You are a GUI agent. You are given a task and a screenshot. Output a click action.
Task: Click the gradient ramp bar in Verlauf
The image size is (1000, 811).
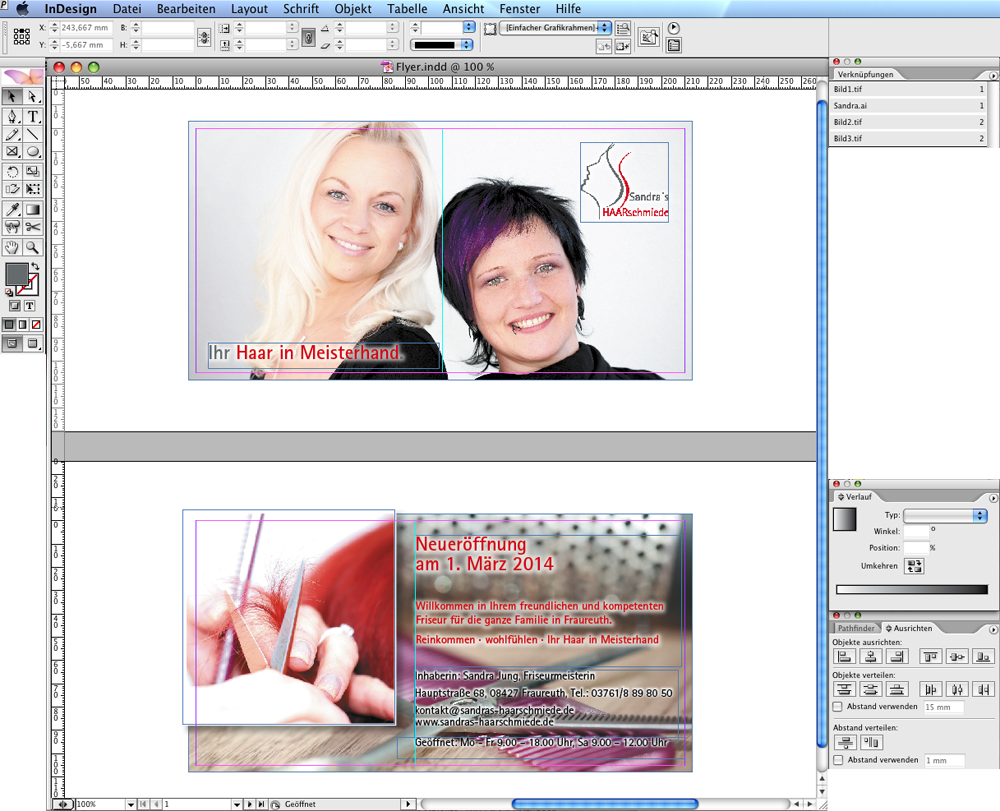(x=910, y=590)
